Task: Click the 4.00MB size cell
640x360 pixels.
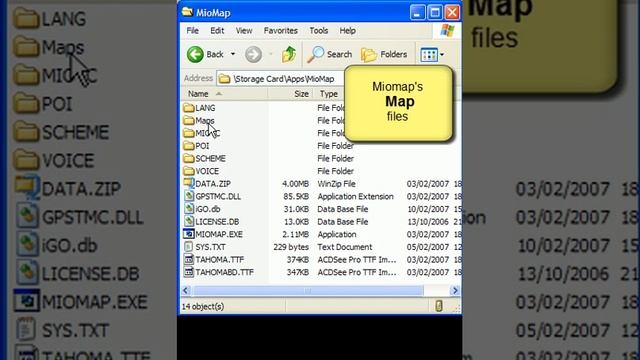Action: [x=295, y=184]
